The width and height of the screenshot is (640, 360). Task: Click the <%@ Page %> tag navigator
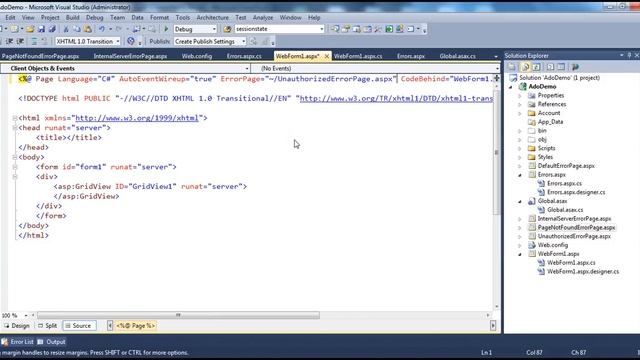point(136,326)
